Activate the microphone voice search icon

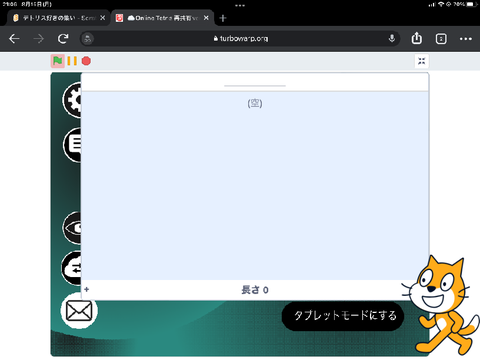[392, 39]
